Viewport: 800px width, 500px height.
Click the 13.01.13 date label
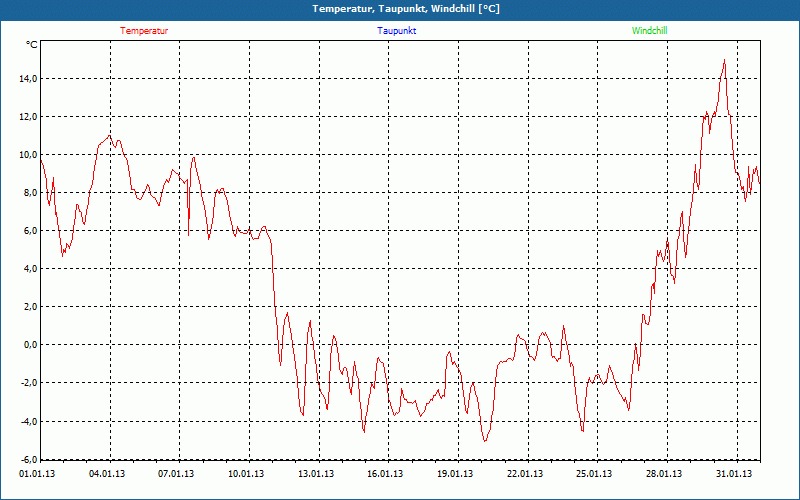tap(316, 474)
